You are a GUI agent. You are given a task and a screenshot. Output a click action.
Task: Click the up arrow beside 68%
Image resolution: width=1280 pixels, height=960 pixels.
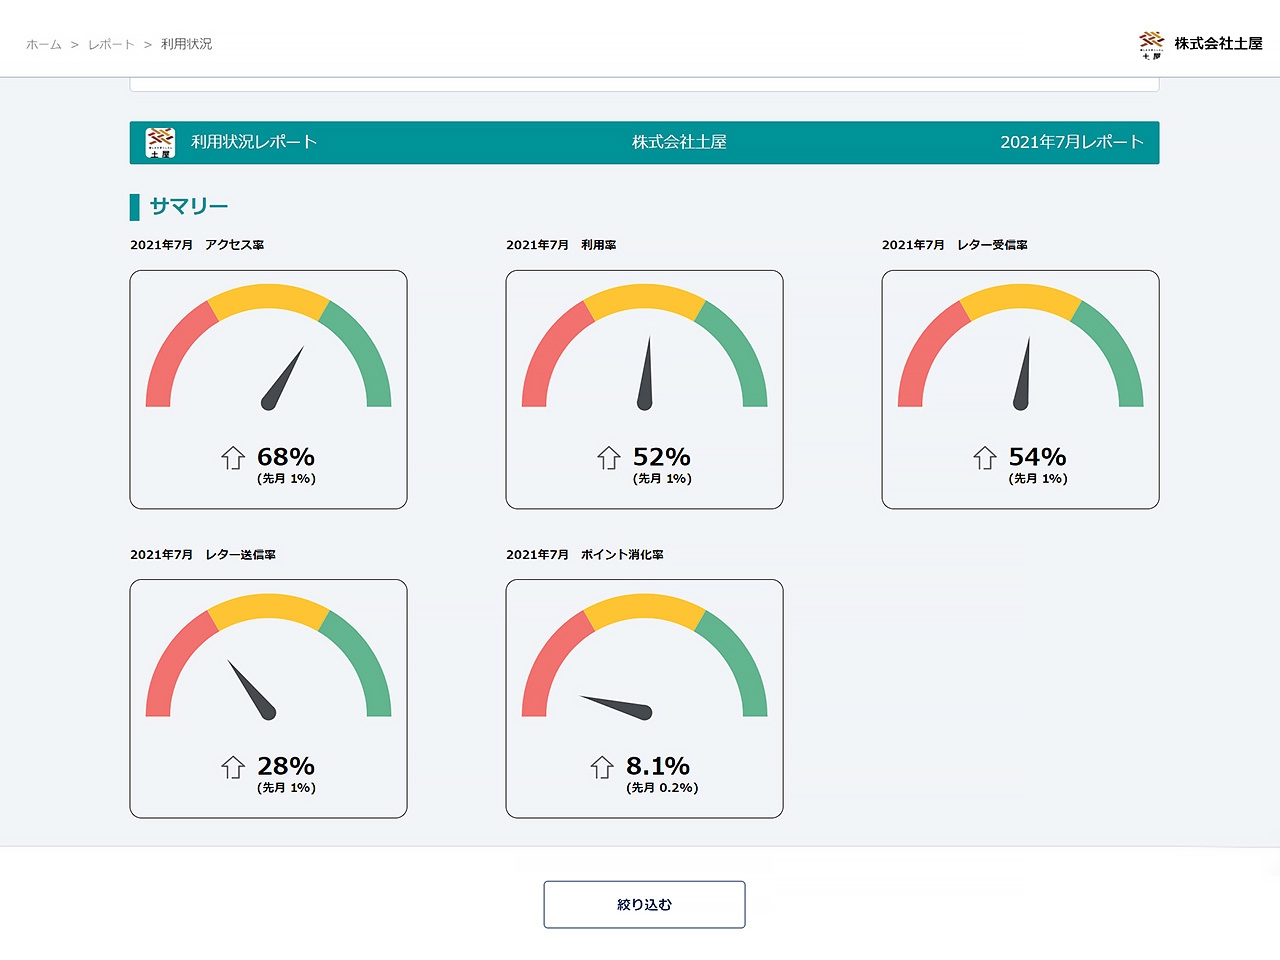coord(233,458)
